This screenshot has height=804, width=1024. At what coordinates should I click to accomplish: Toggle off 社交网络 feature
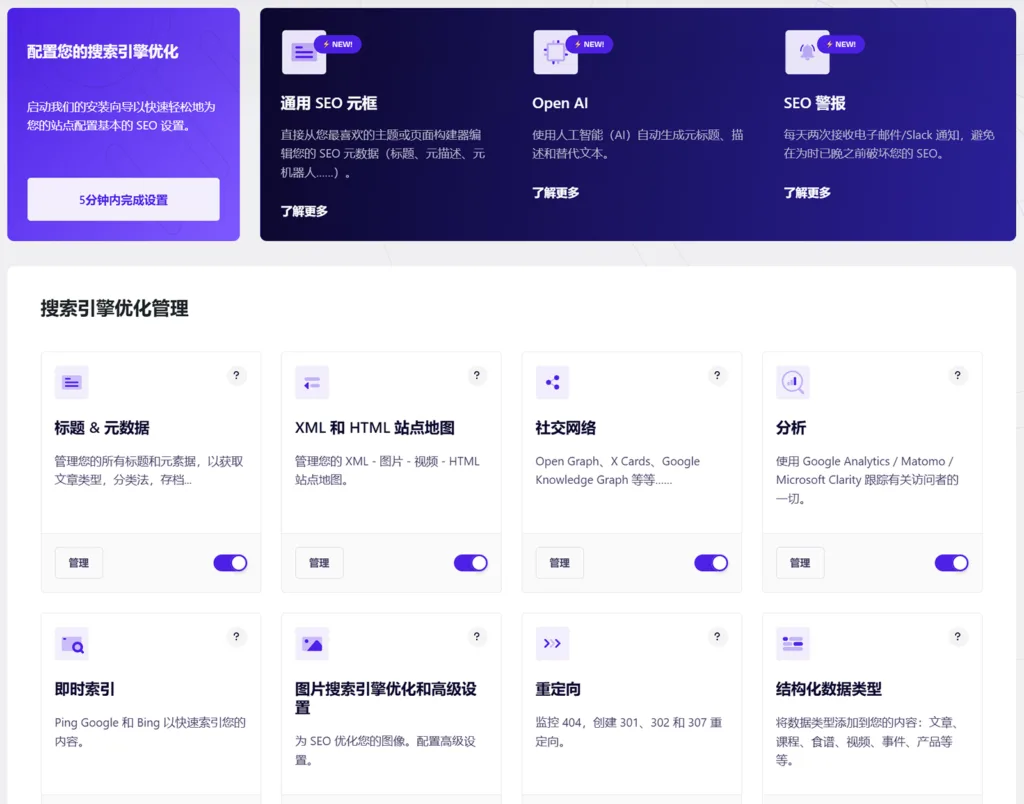point(711,563)
